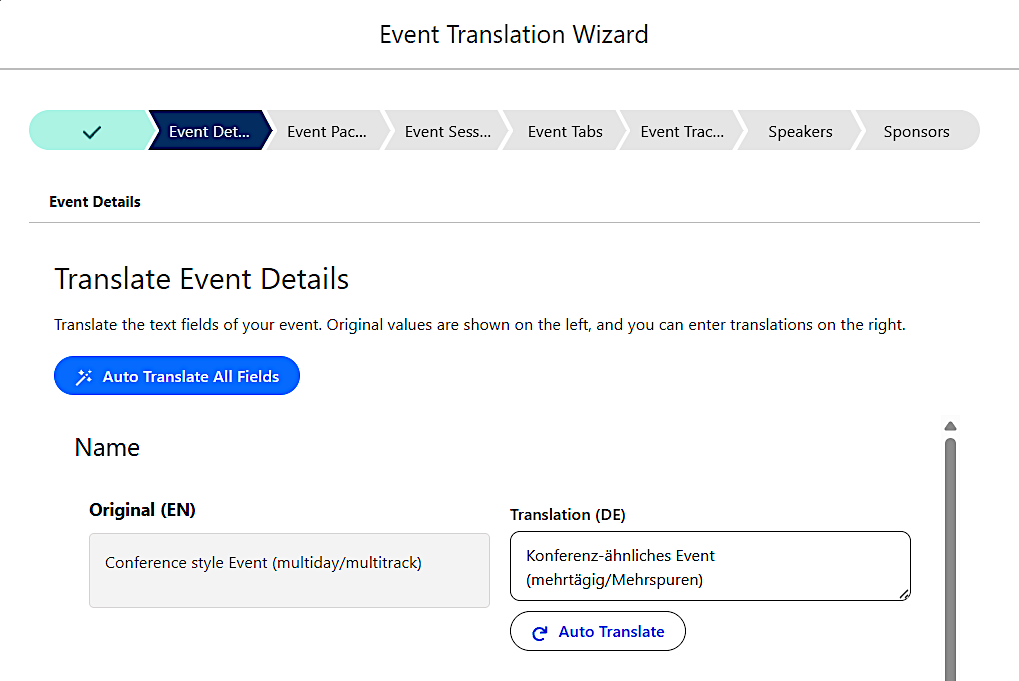Open the Speakers step
This screenshot has height=681, width=1019.
click(x=800, y=131)
